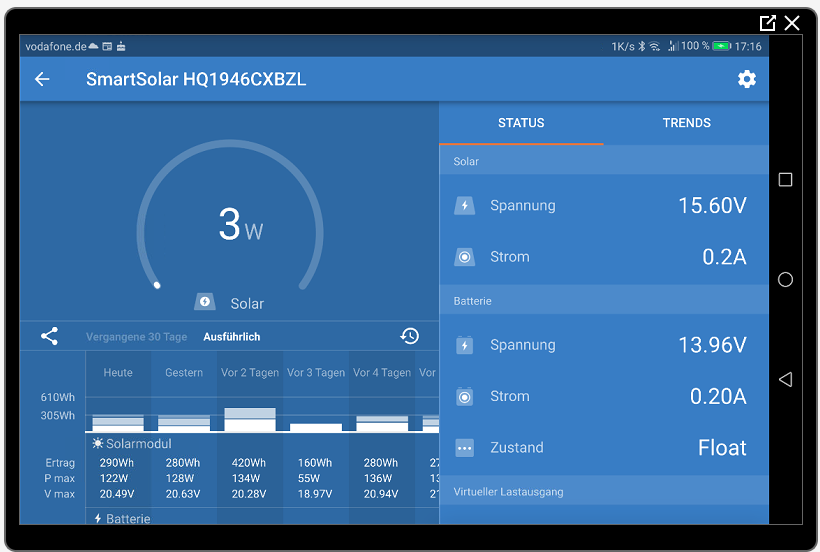Screen dimensions: 820x552
Task: Select the Vor 2 Tagen column
Action: point(250,373)
